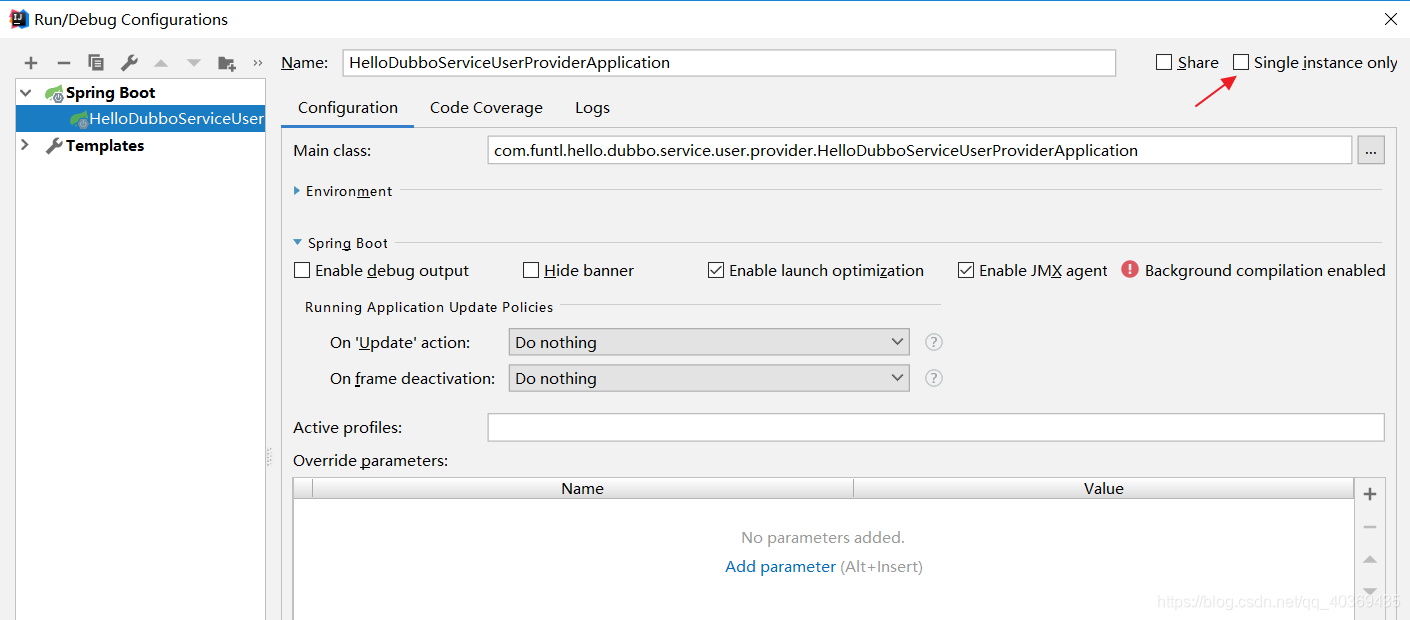Image resolution: width=1410 pixels, height=620 pixels.
Task: Move configuration up in list
Action: (x=161, y=63)
